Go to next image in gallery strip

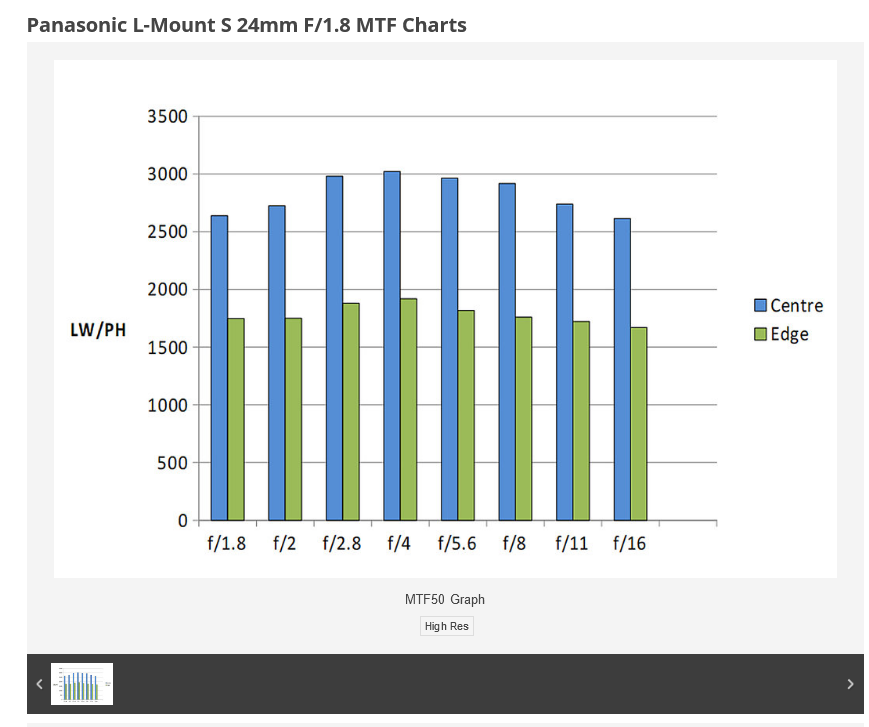point(850,684)
